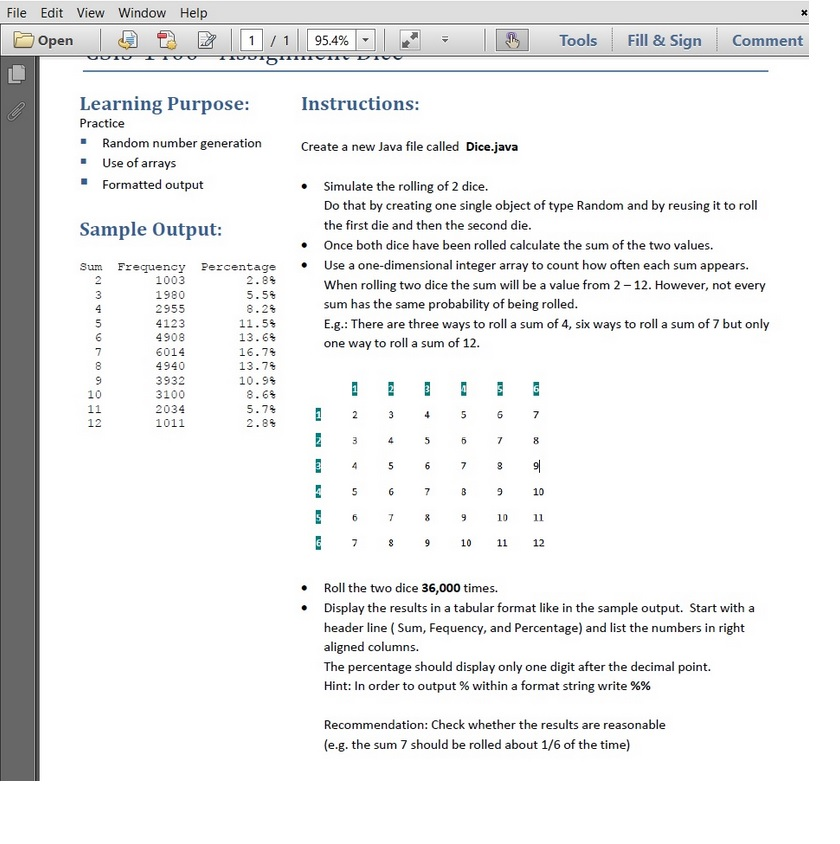Click the Sample Output heading
Screen dimensions: 840x844
coord(151,229)
